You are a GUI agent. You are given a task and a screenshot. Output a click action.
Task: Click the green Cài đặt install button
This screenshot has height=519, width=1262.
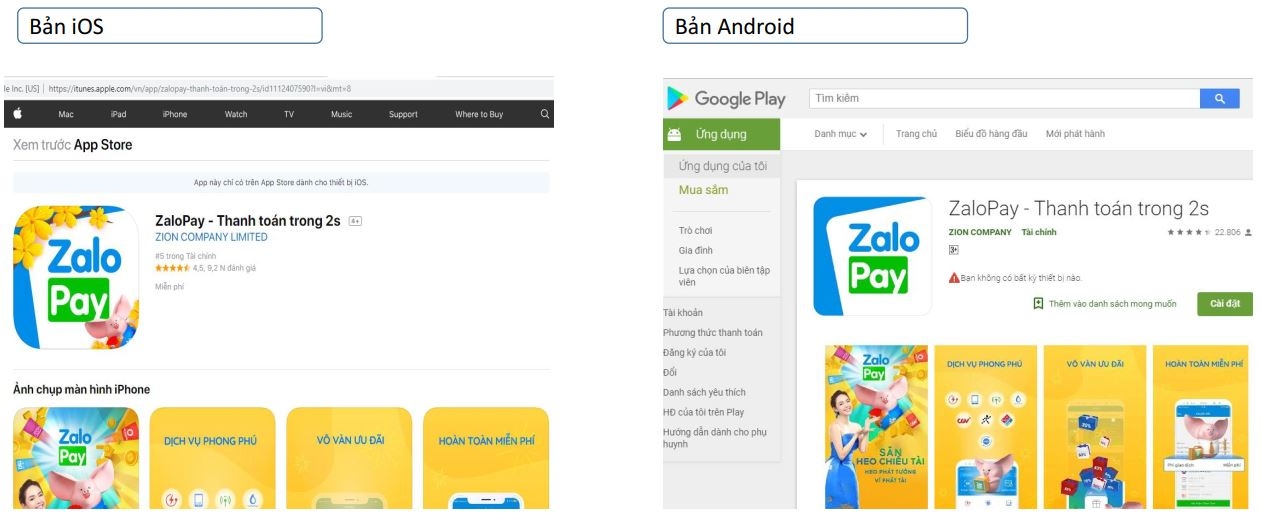(x=1225, y=304)
